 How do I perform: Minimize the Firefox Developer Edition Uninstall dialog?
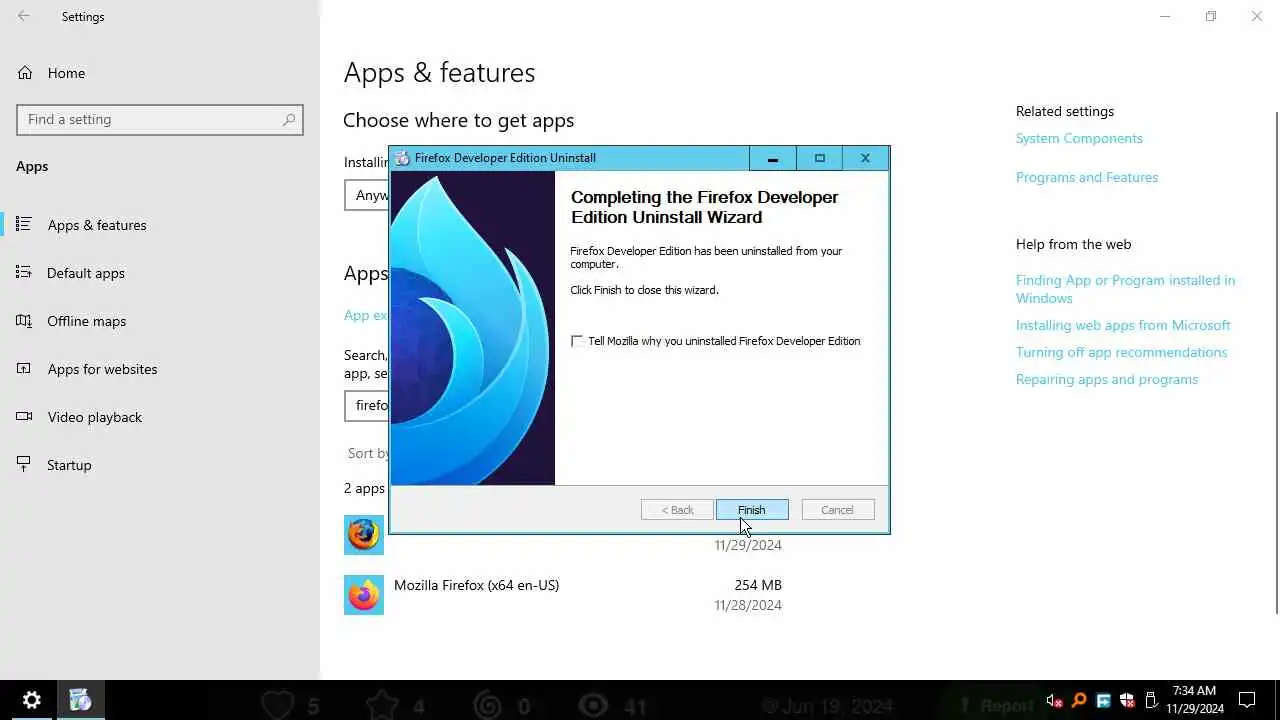772,158
